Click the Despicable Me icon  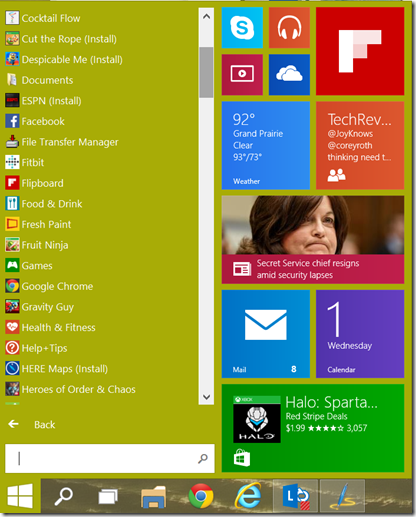(12, 59)
